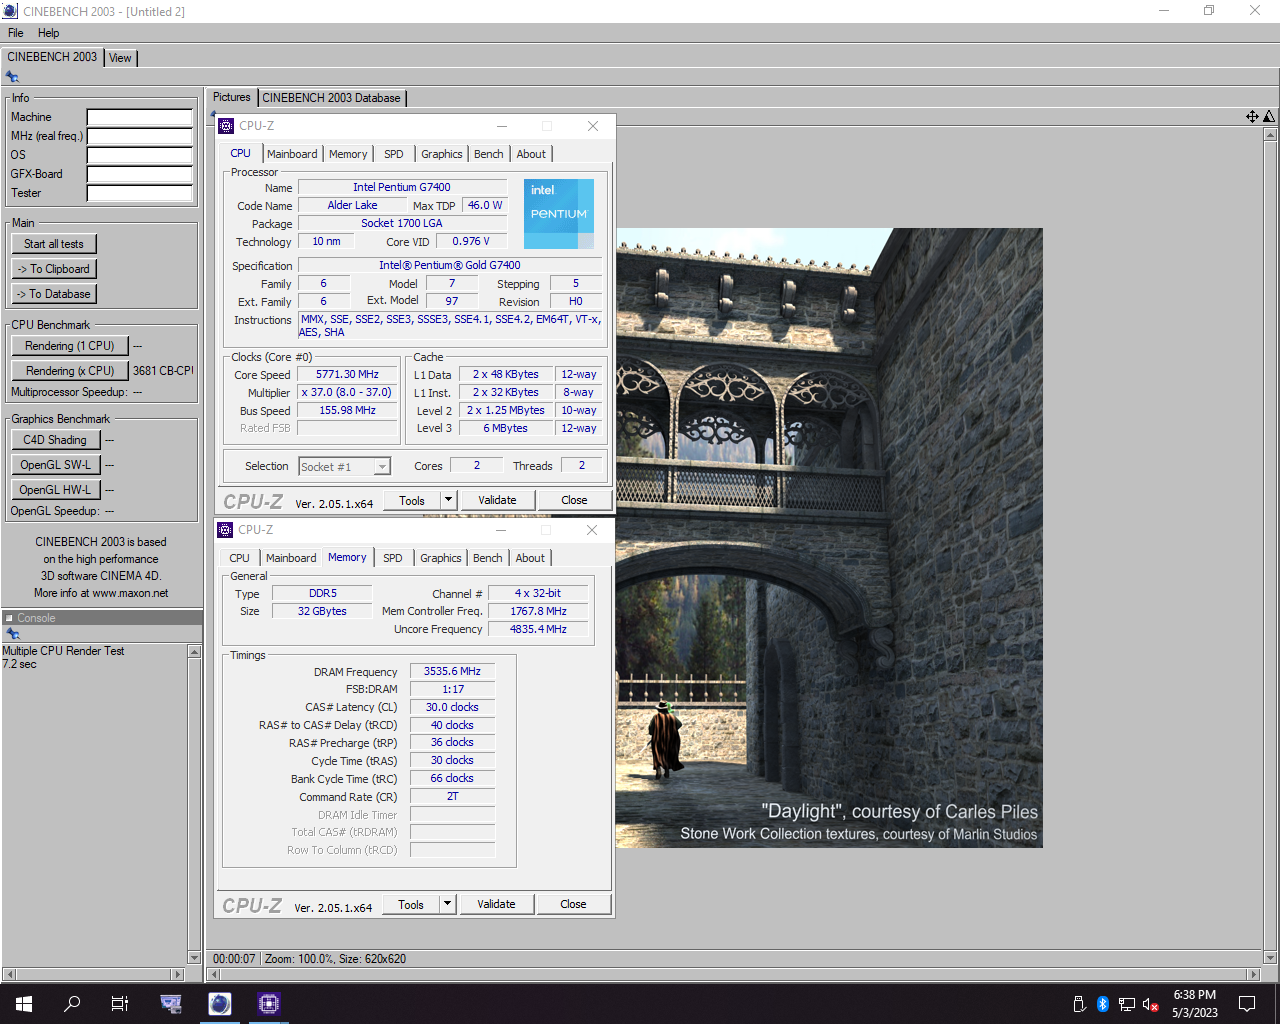This screenshot has height=1024, width=1280.
Task: Switch to the View tab in CINEBENCH
Action: pos(120,58)
